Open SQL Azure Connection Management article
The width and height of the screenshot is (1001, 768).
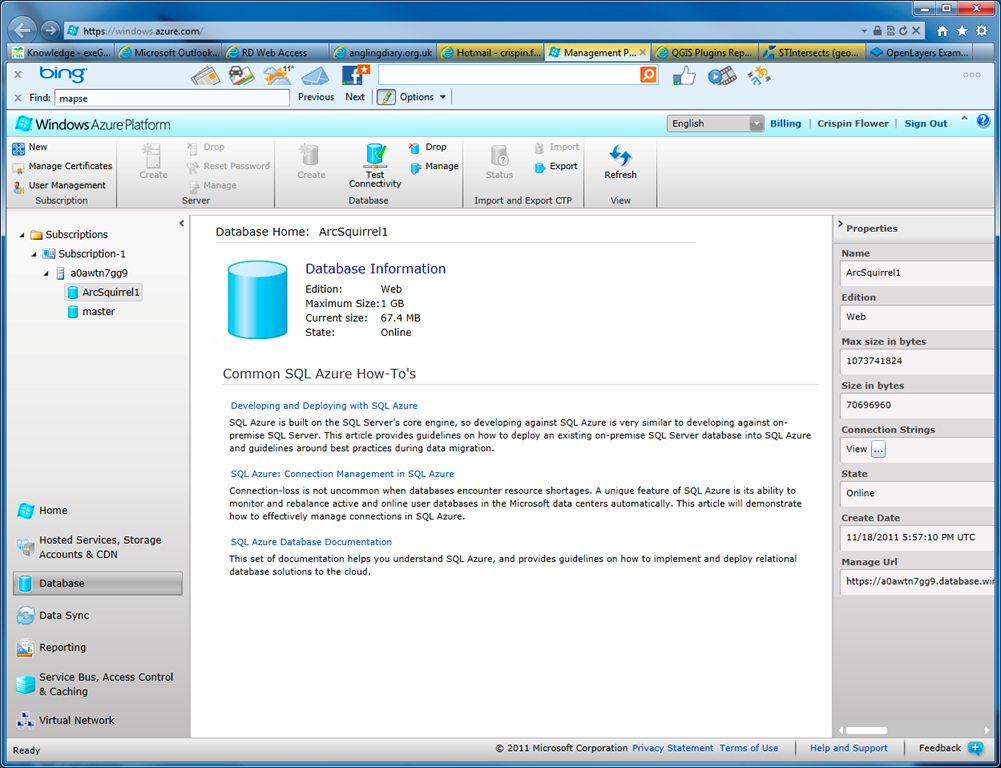(x=342, y=474)
